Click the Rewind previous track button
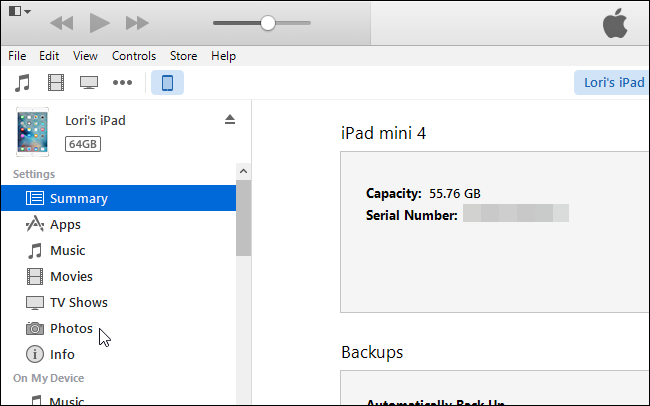Image resolution: width=650 pixels, height=406 pixels. pyautogui.click(x=62, y=22)
